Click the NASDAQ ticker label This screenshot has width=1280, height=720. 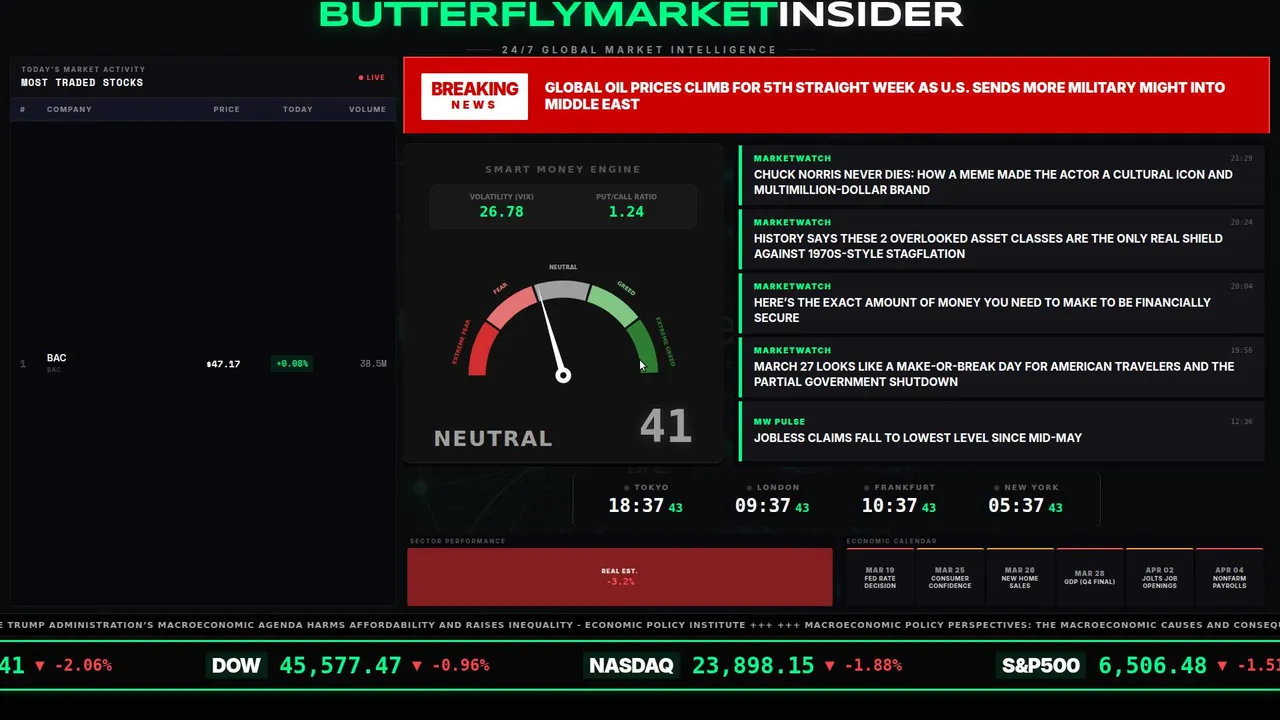coord(631,665)
